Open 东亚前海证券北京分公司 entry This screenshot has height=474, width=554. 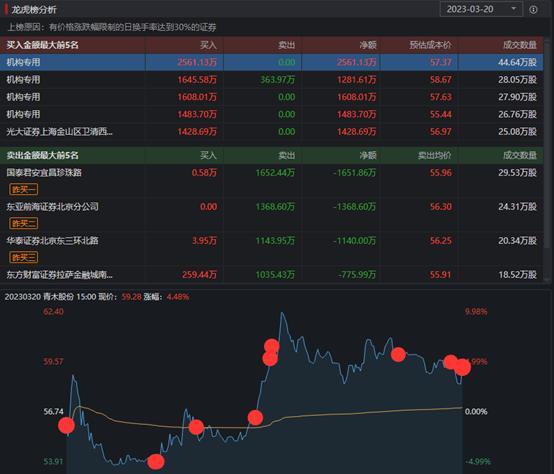(x=52, y=207)
